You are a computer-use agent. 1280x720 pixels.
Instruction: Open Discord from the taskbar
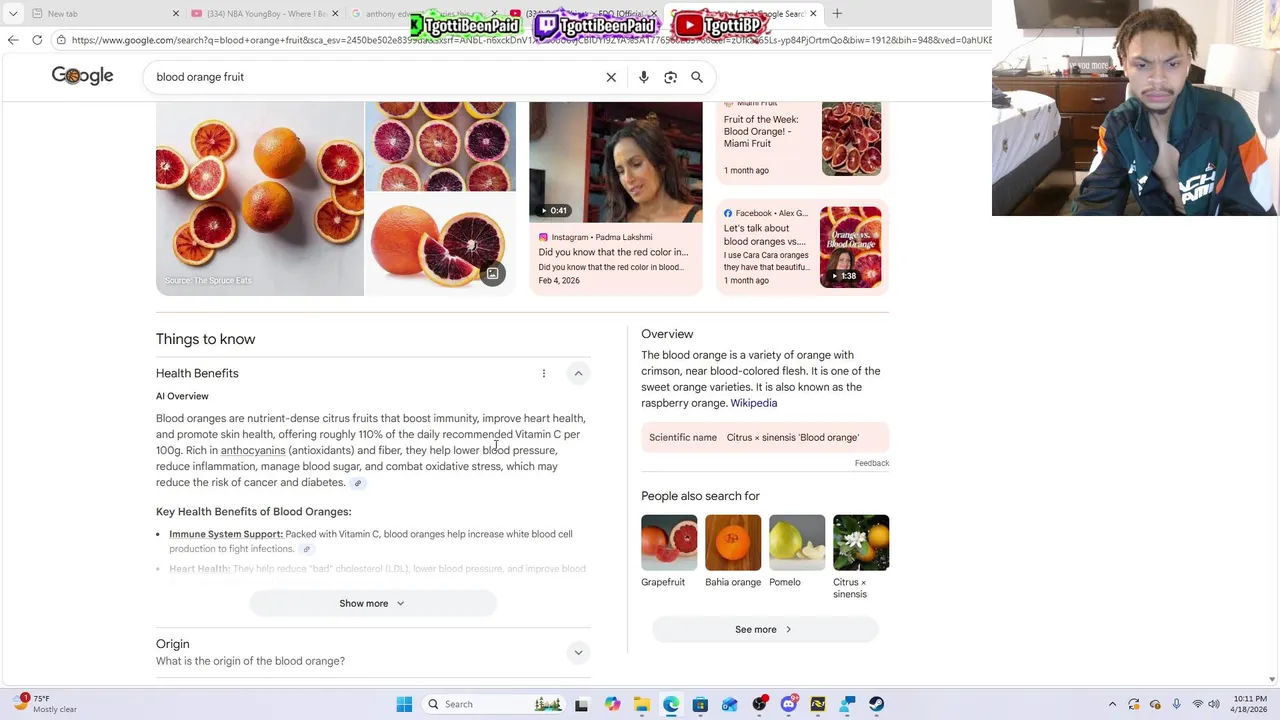coord(789,704)
